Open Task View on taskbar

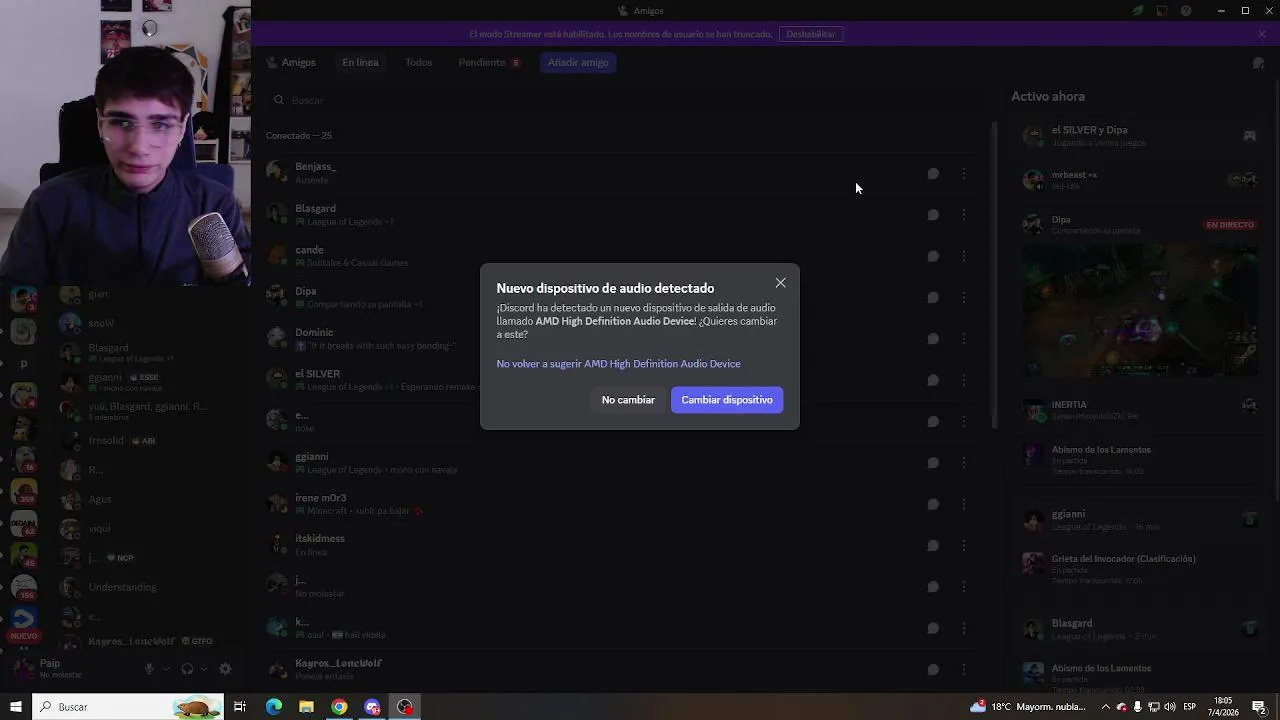(x=240, y=707)
